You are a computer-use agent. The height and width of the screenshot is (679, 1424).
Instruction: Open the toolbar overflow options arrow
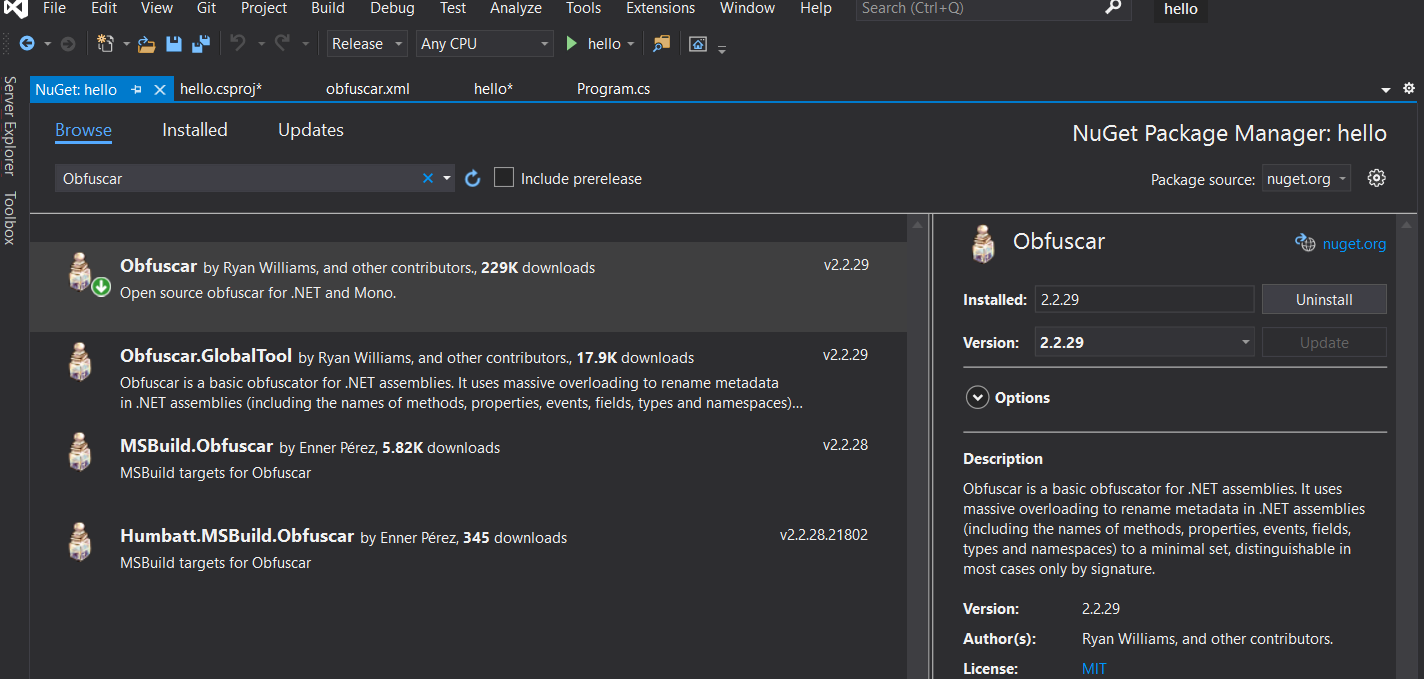point(722,48)
